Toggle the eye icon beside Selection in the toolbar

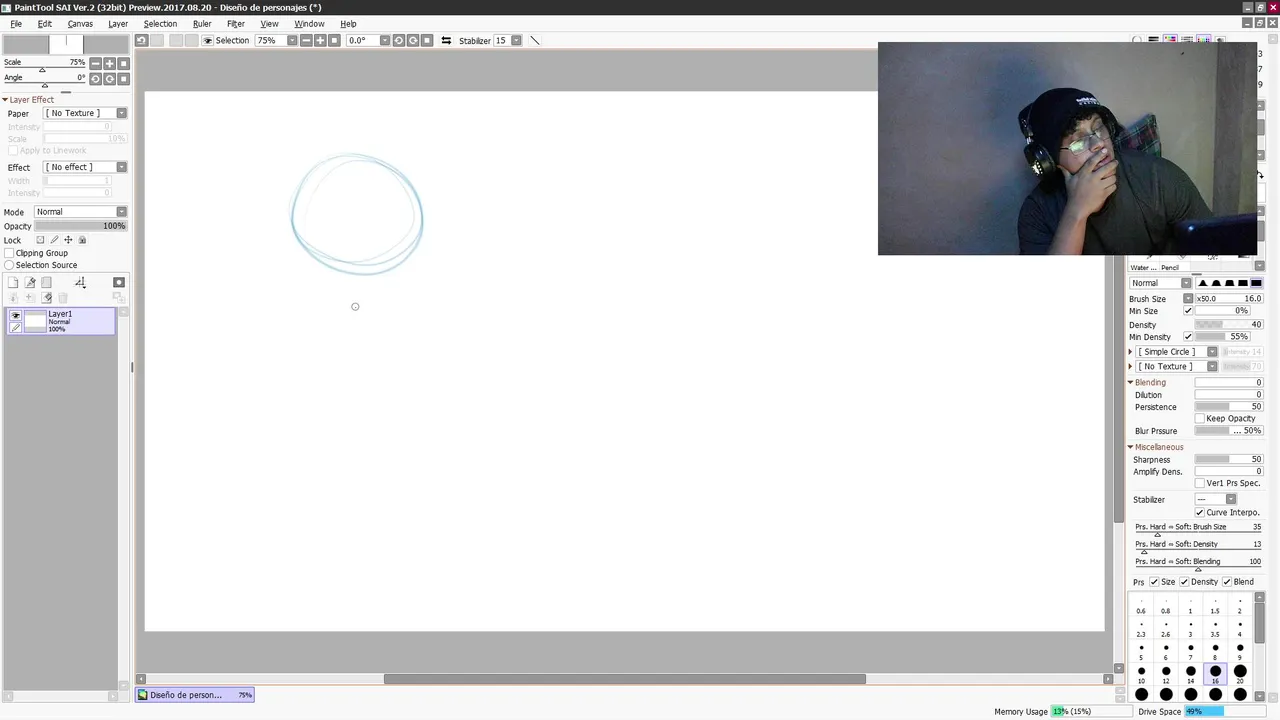click(208, 40)
